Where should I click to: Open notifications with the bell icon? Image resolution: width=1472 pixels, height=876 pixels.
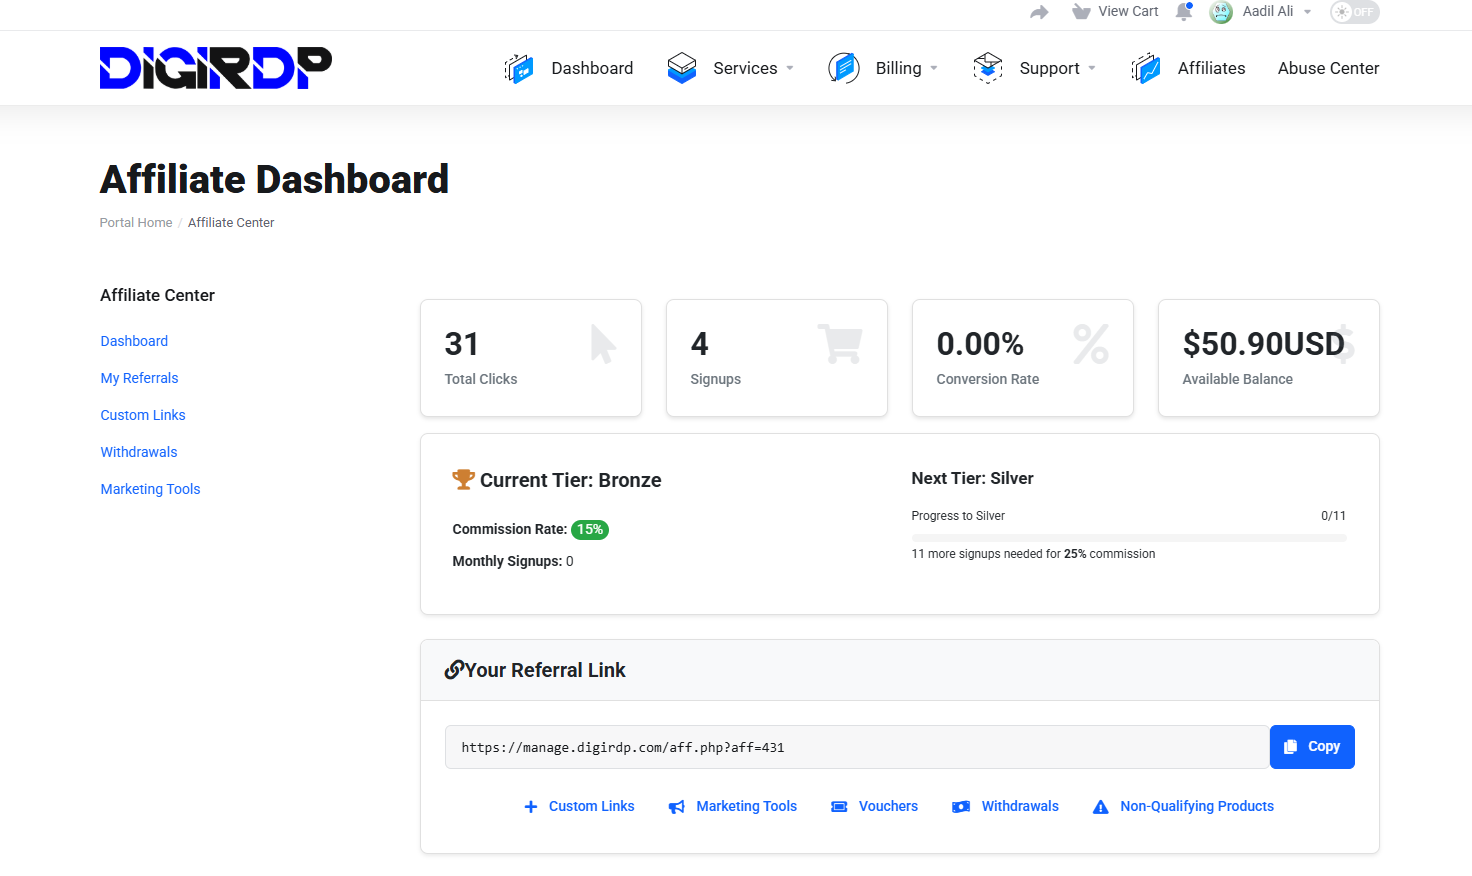point(1184,12)
